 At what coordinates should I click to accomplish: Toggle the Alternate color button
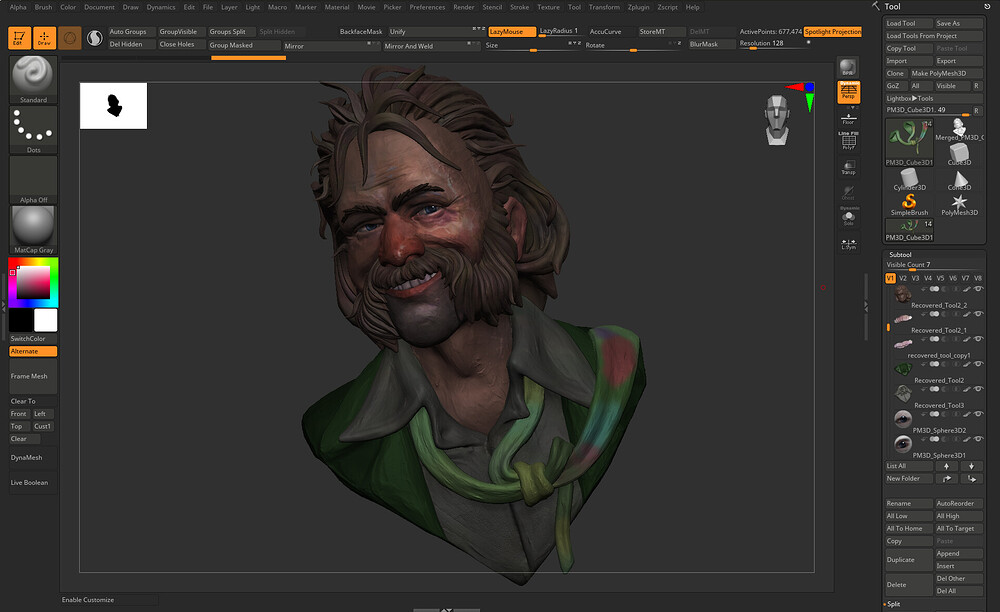point(33,351)
